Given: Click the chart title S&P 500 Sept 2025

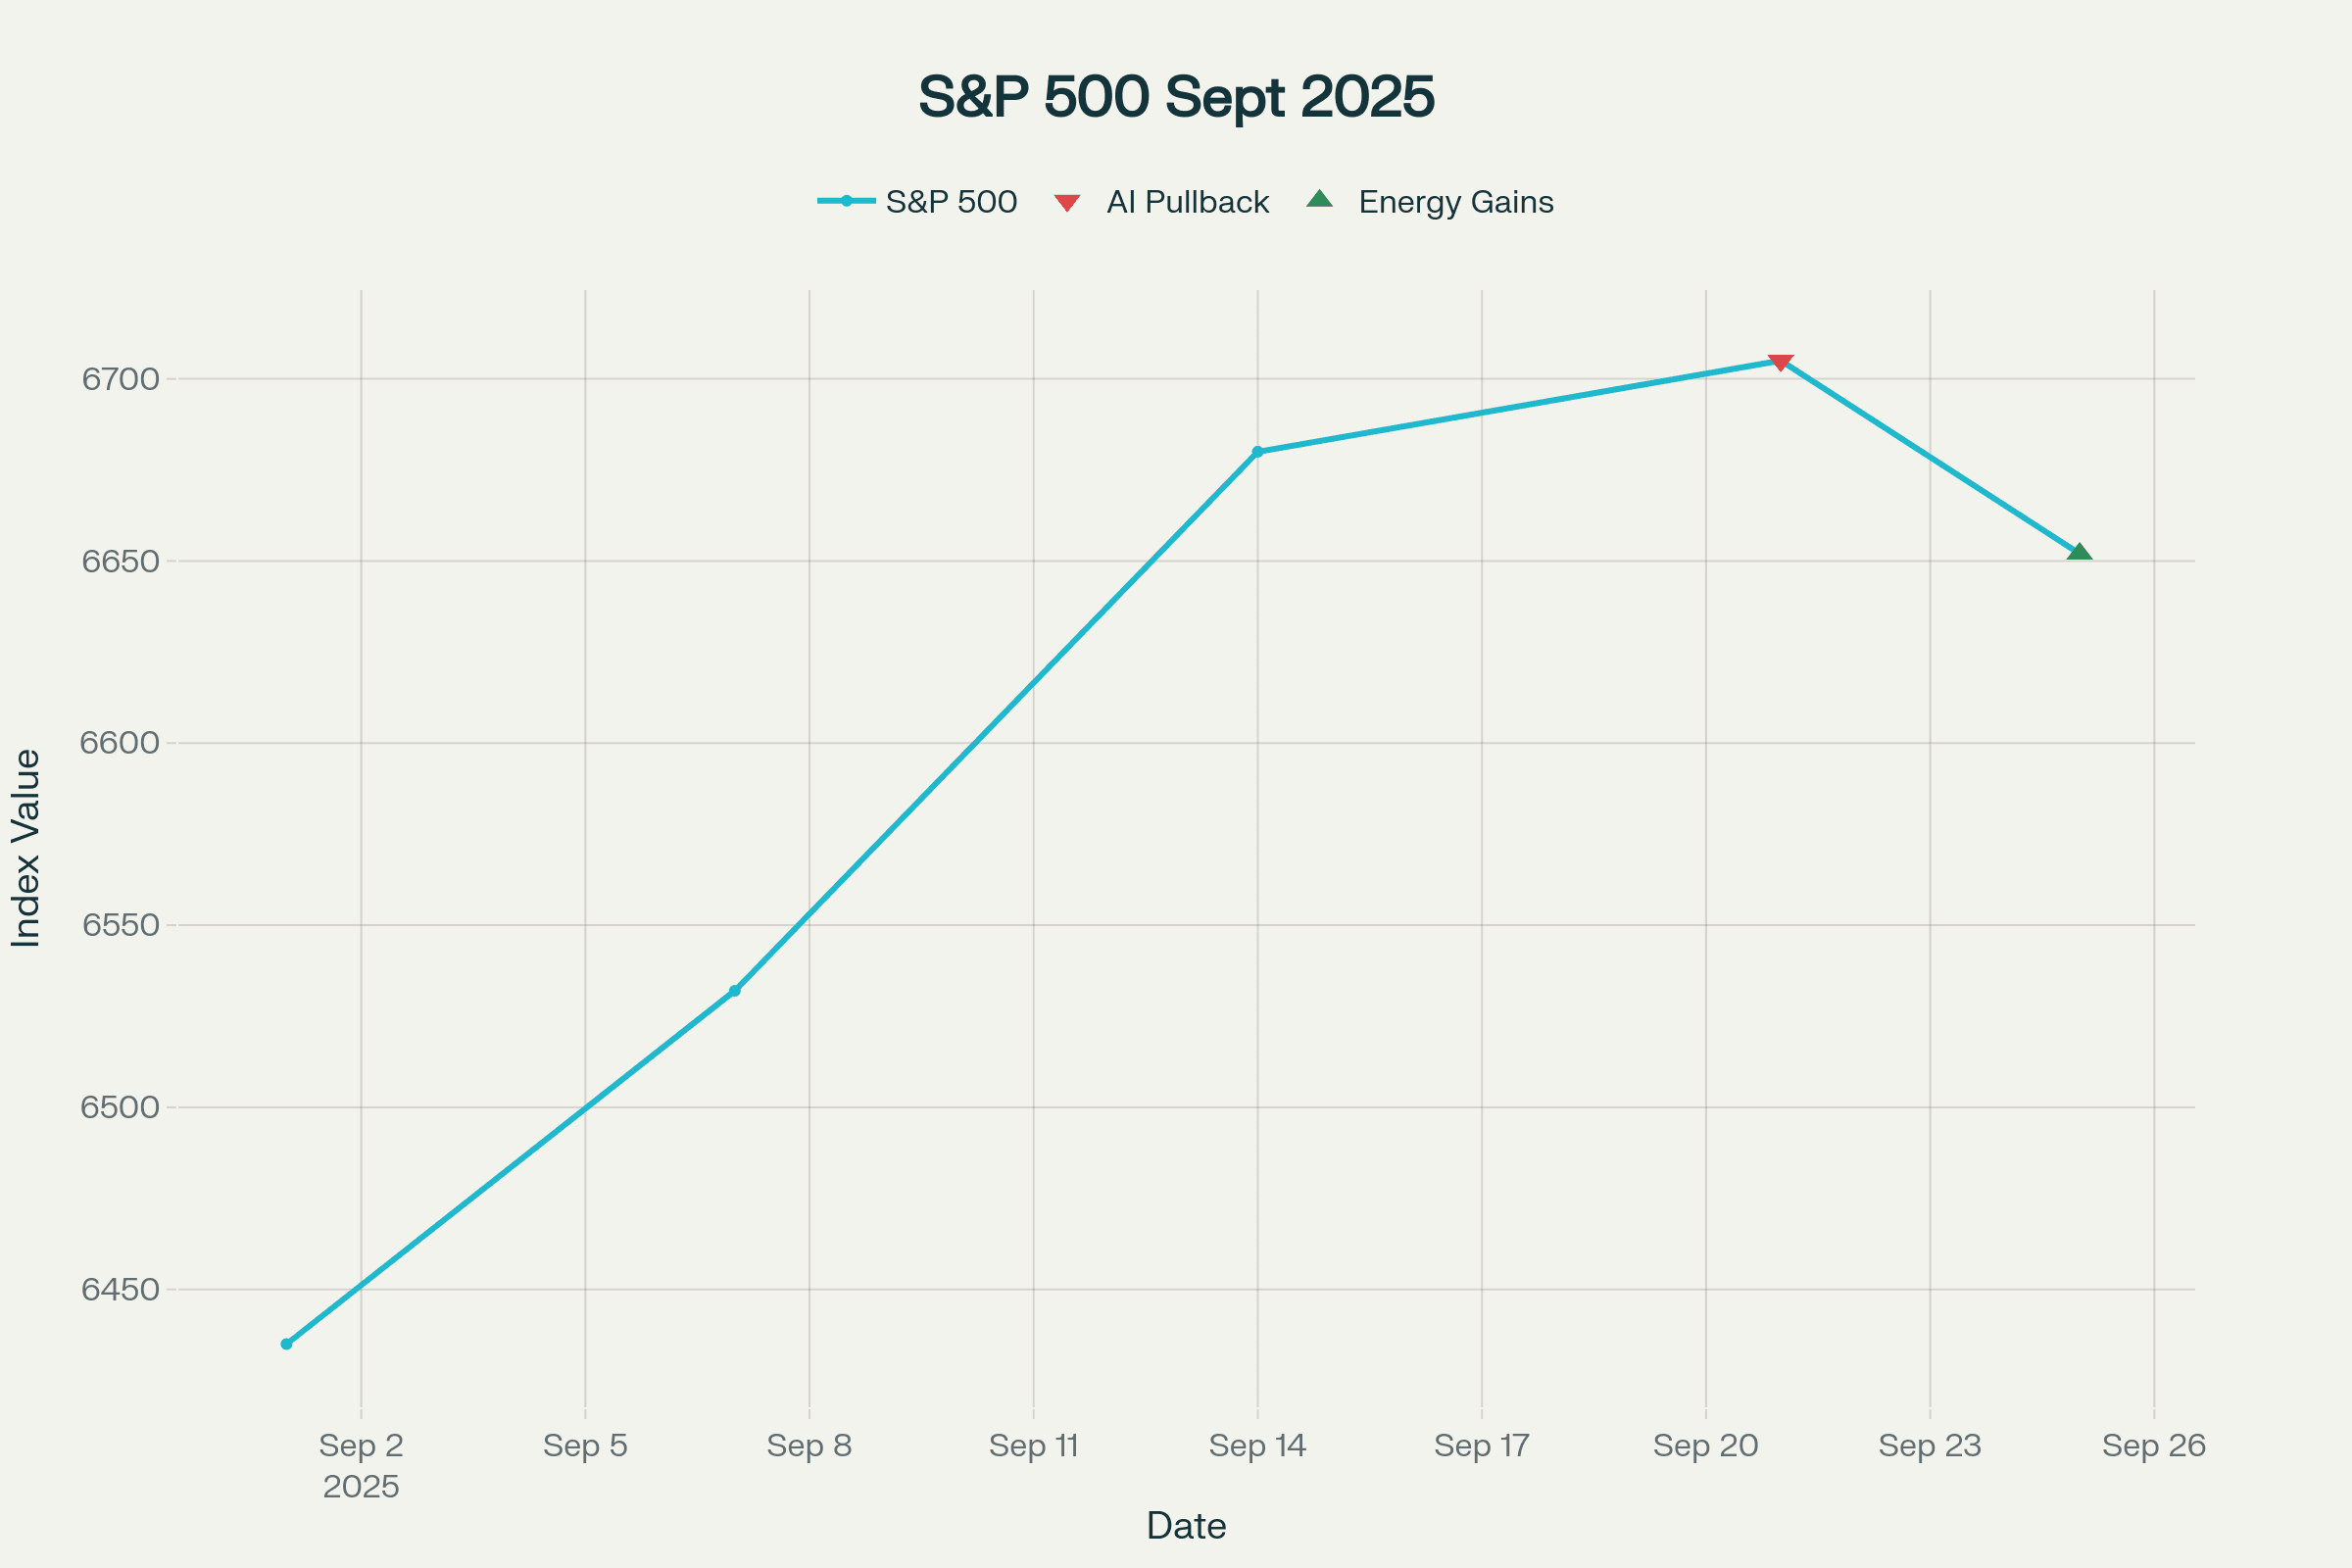Looking at the screenshot, I should [1176, 97].
